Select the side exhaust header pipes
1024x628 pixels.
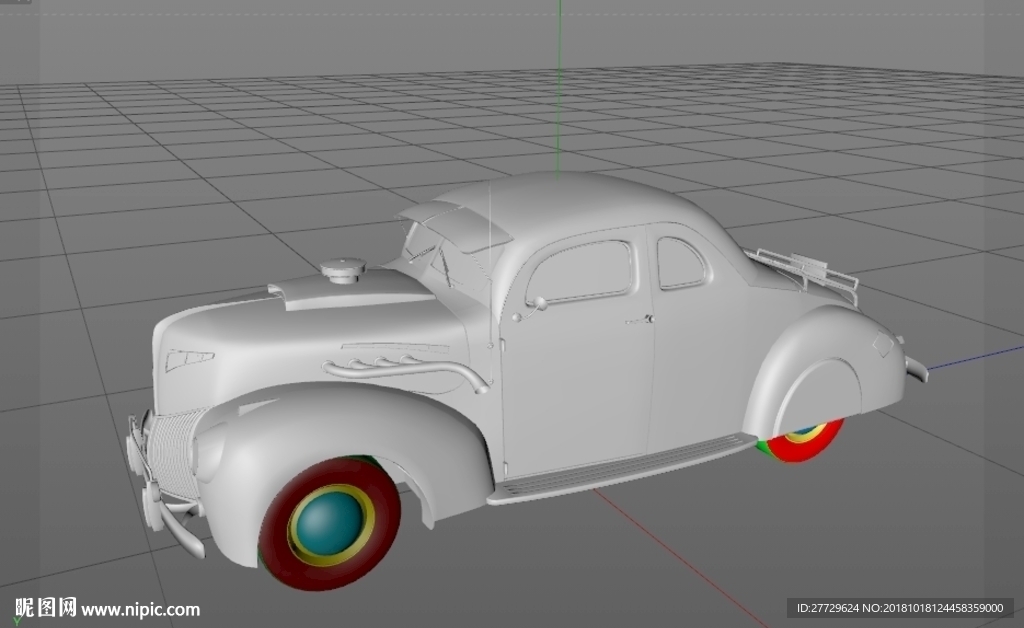click(405, 371)
